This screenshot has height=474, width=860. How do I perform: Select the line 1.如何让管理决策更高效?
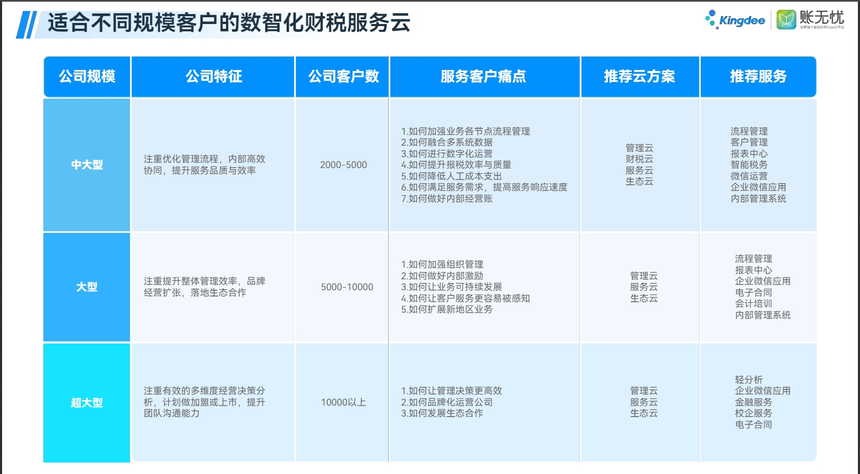451,391
